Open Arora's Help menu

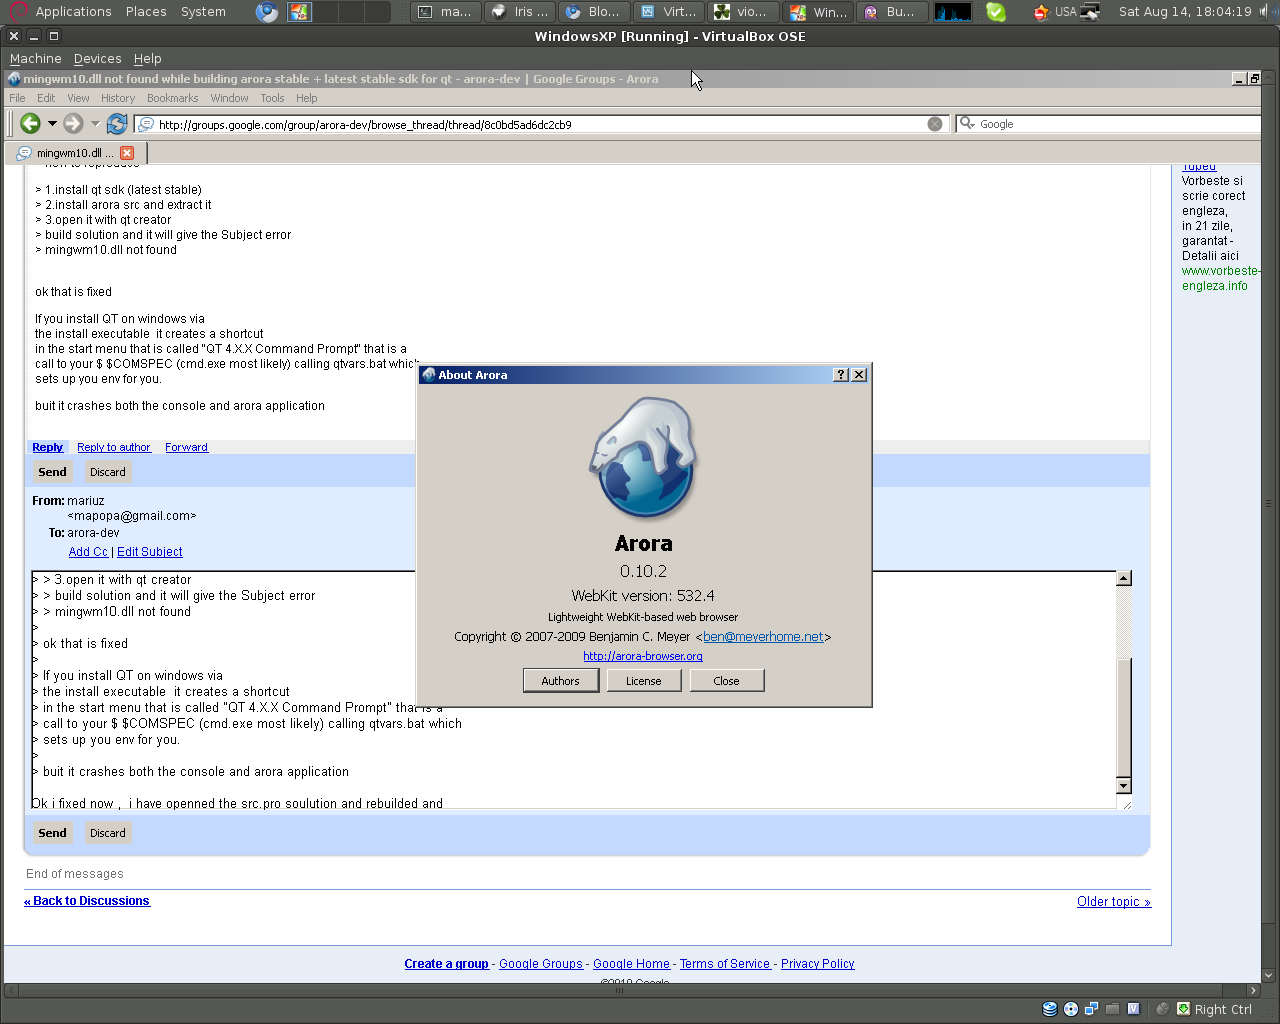(306, 98)
